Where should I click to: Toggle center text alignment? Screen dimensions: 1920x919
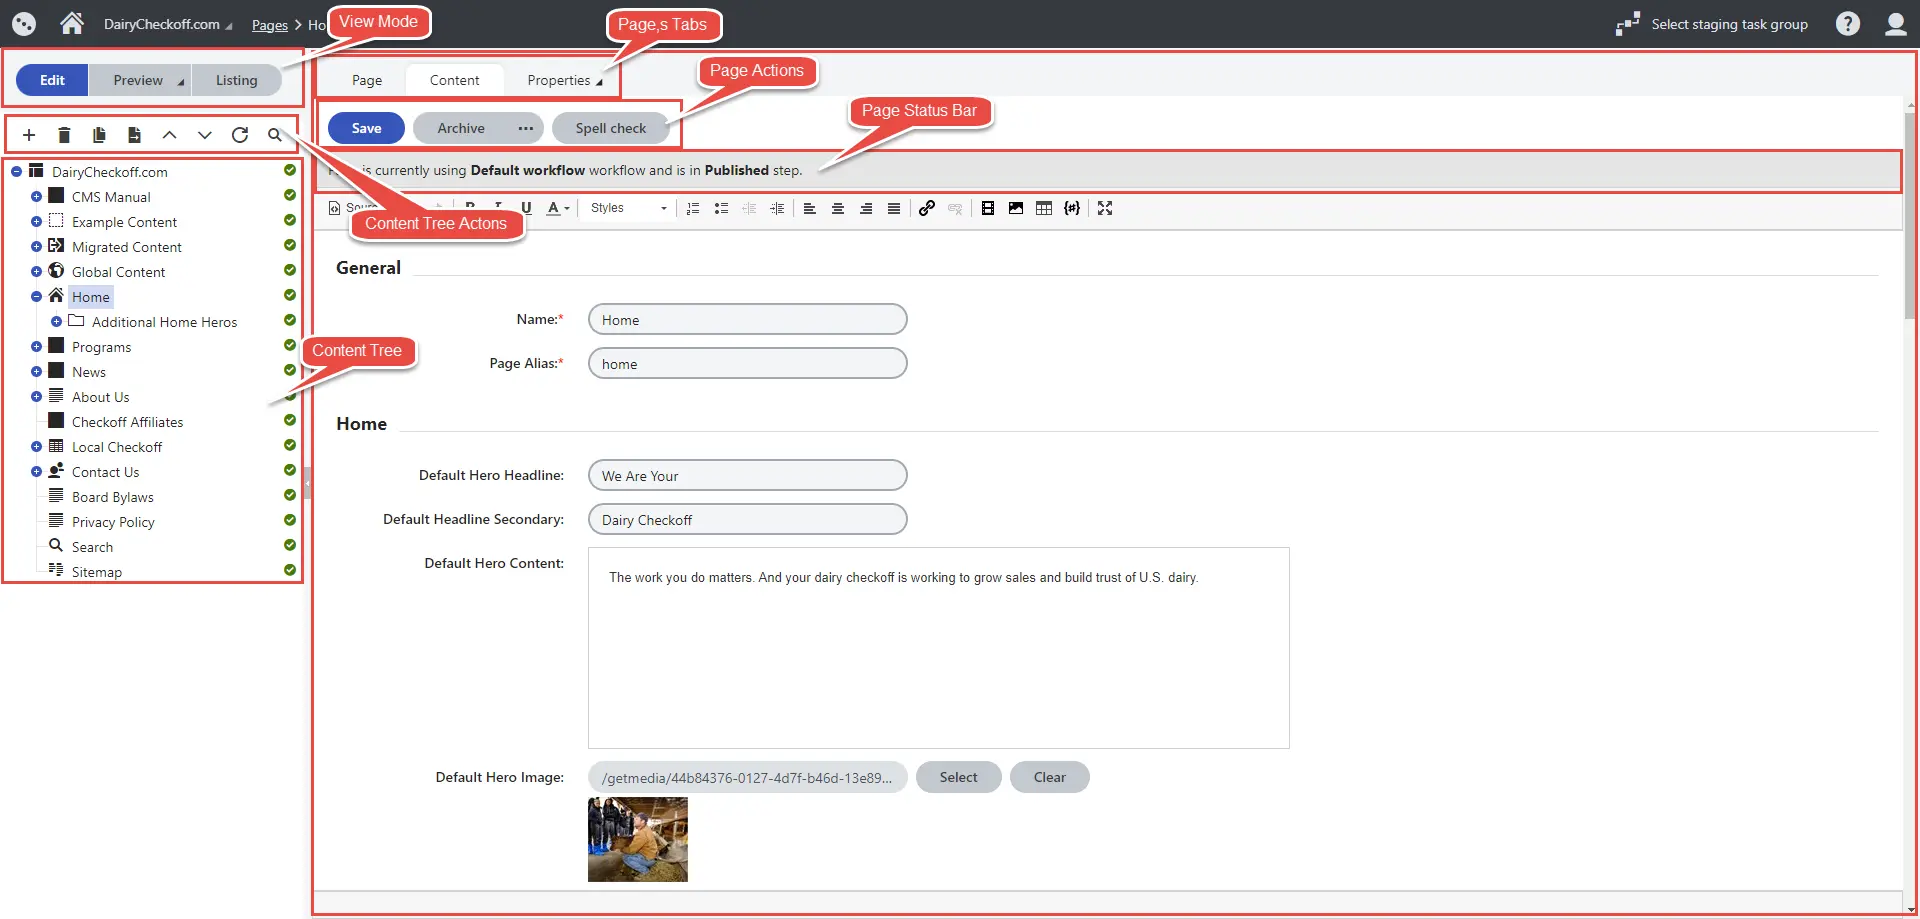(x=838, y=208)
